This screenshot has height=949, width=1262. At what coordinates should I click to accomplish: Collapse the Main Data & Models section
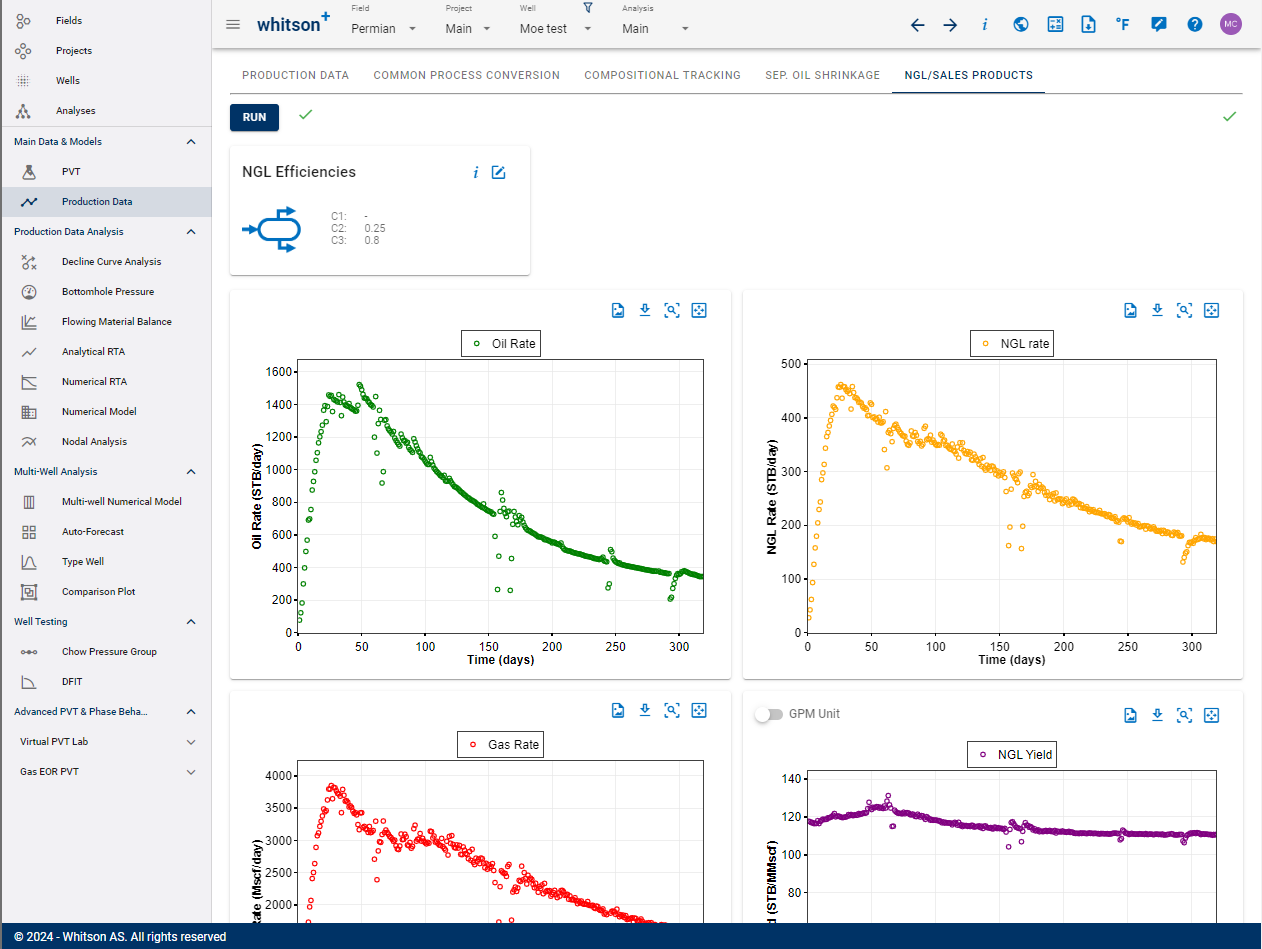coord(191,142)
